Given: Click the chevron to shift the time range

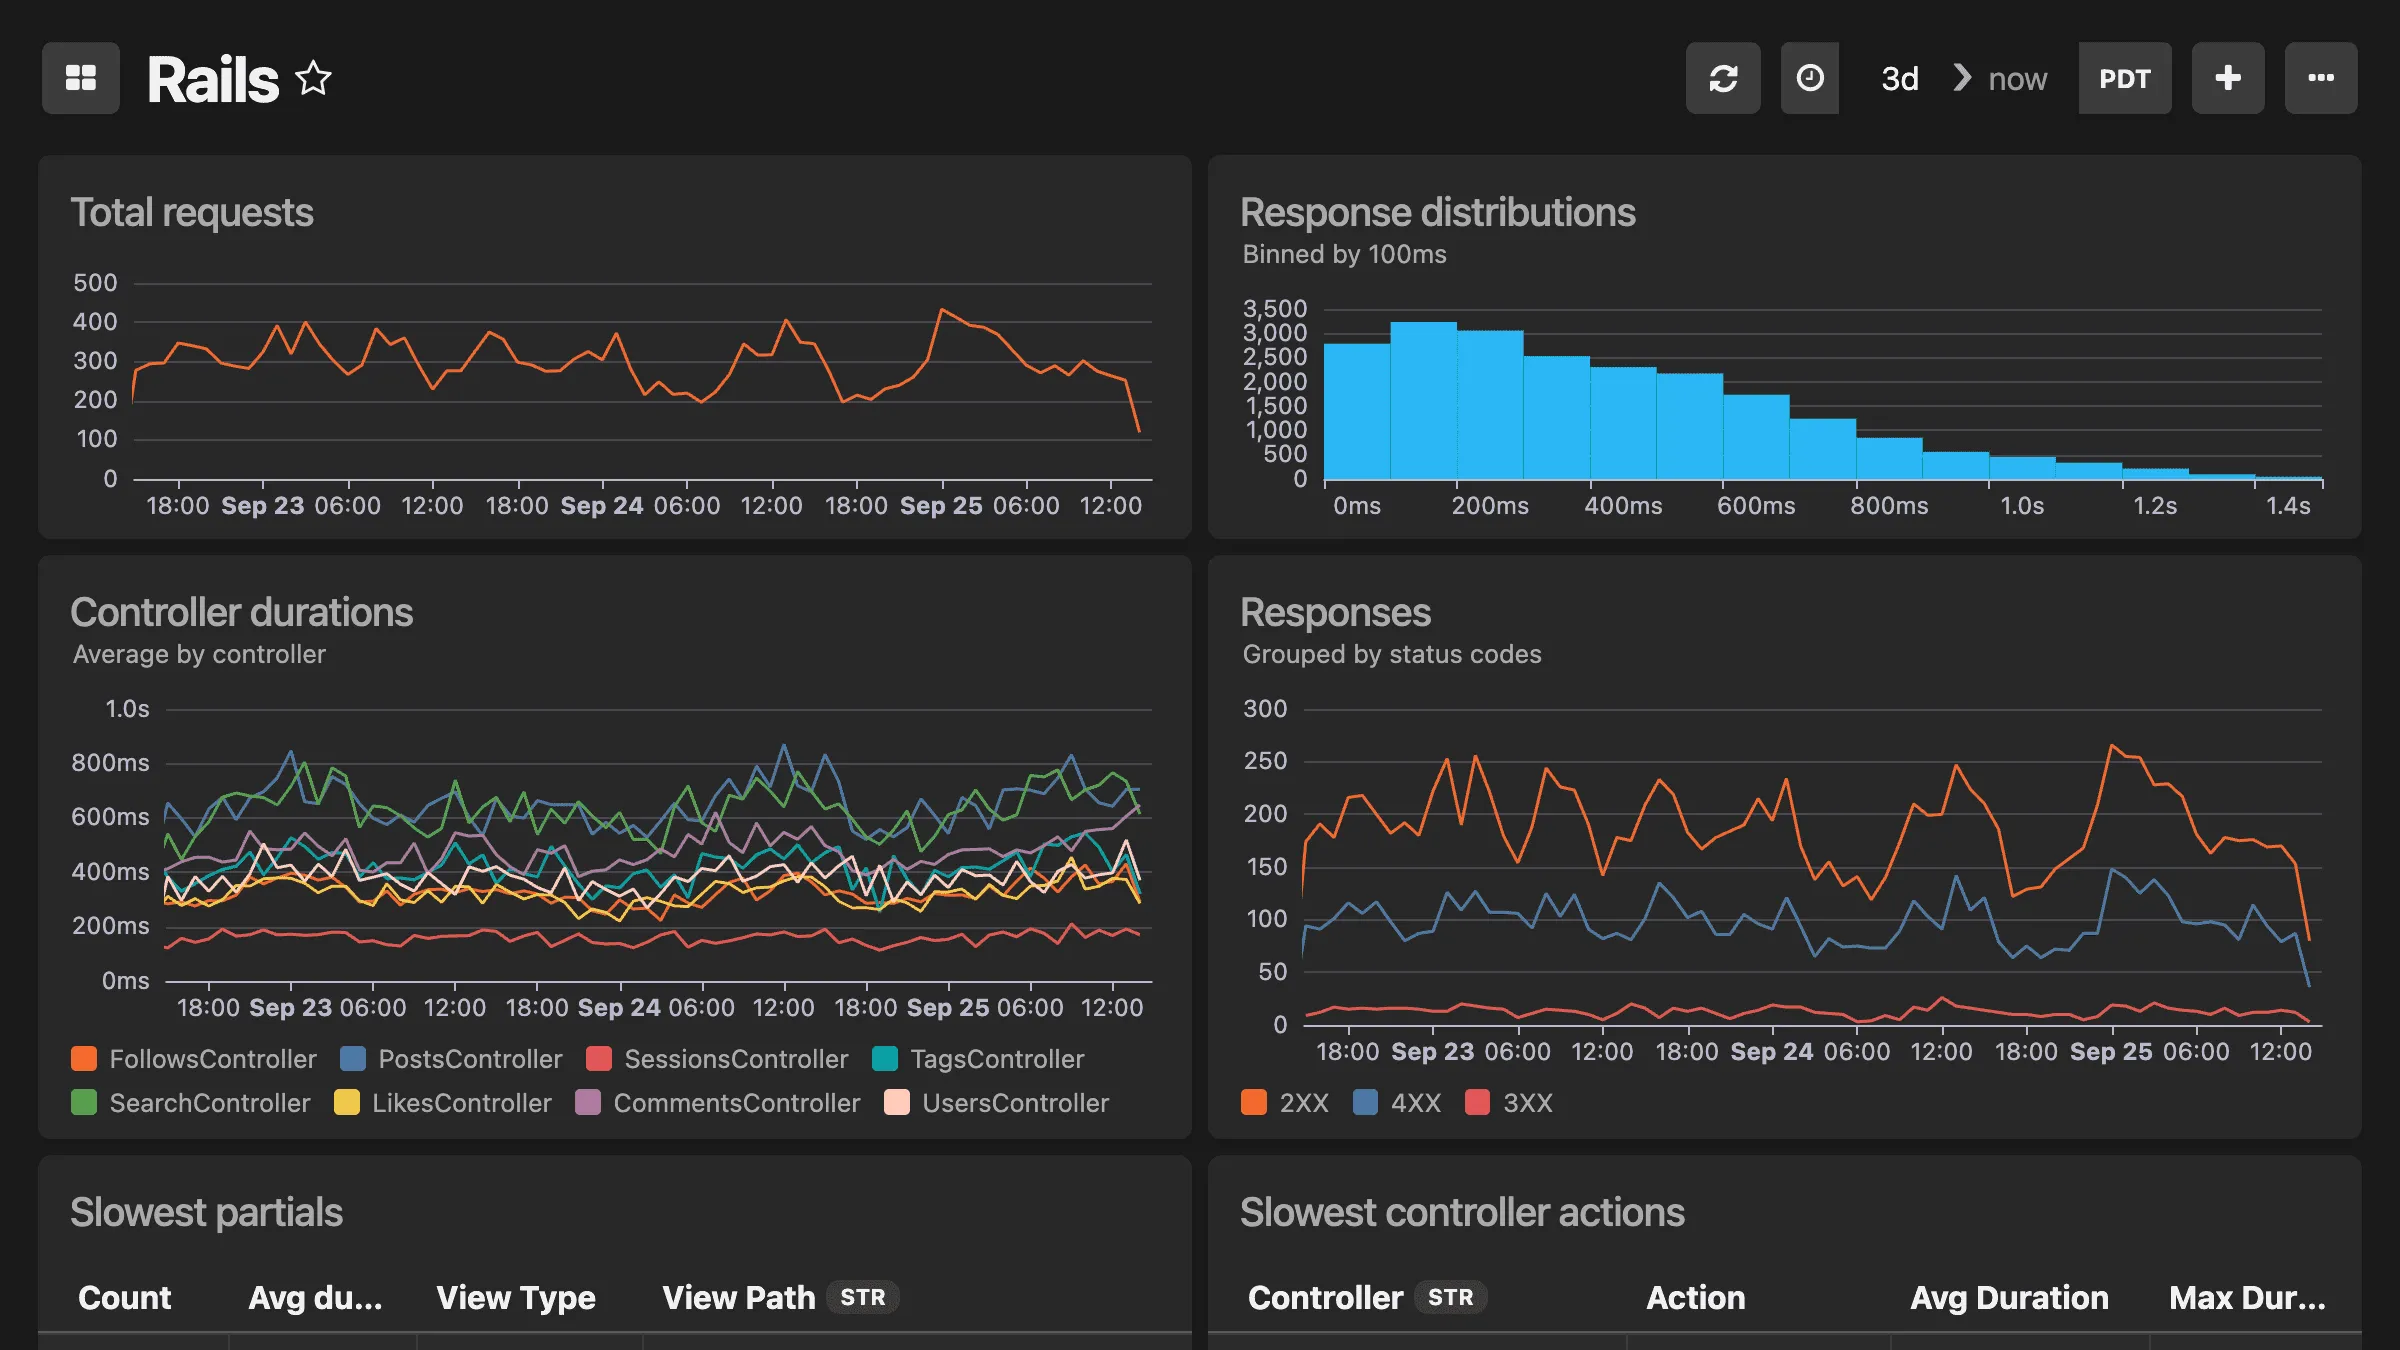Looking at the screenshot, I should 1962,78.
